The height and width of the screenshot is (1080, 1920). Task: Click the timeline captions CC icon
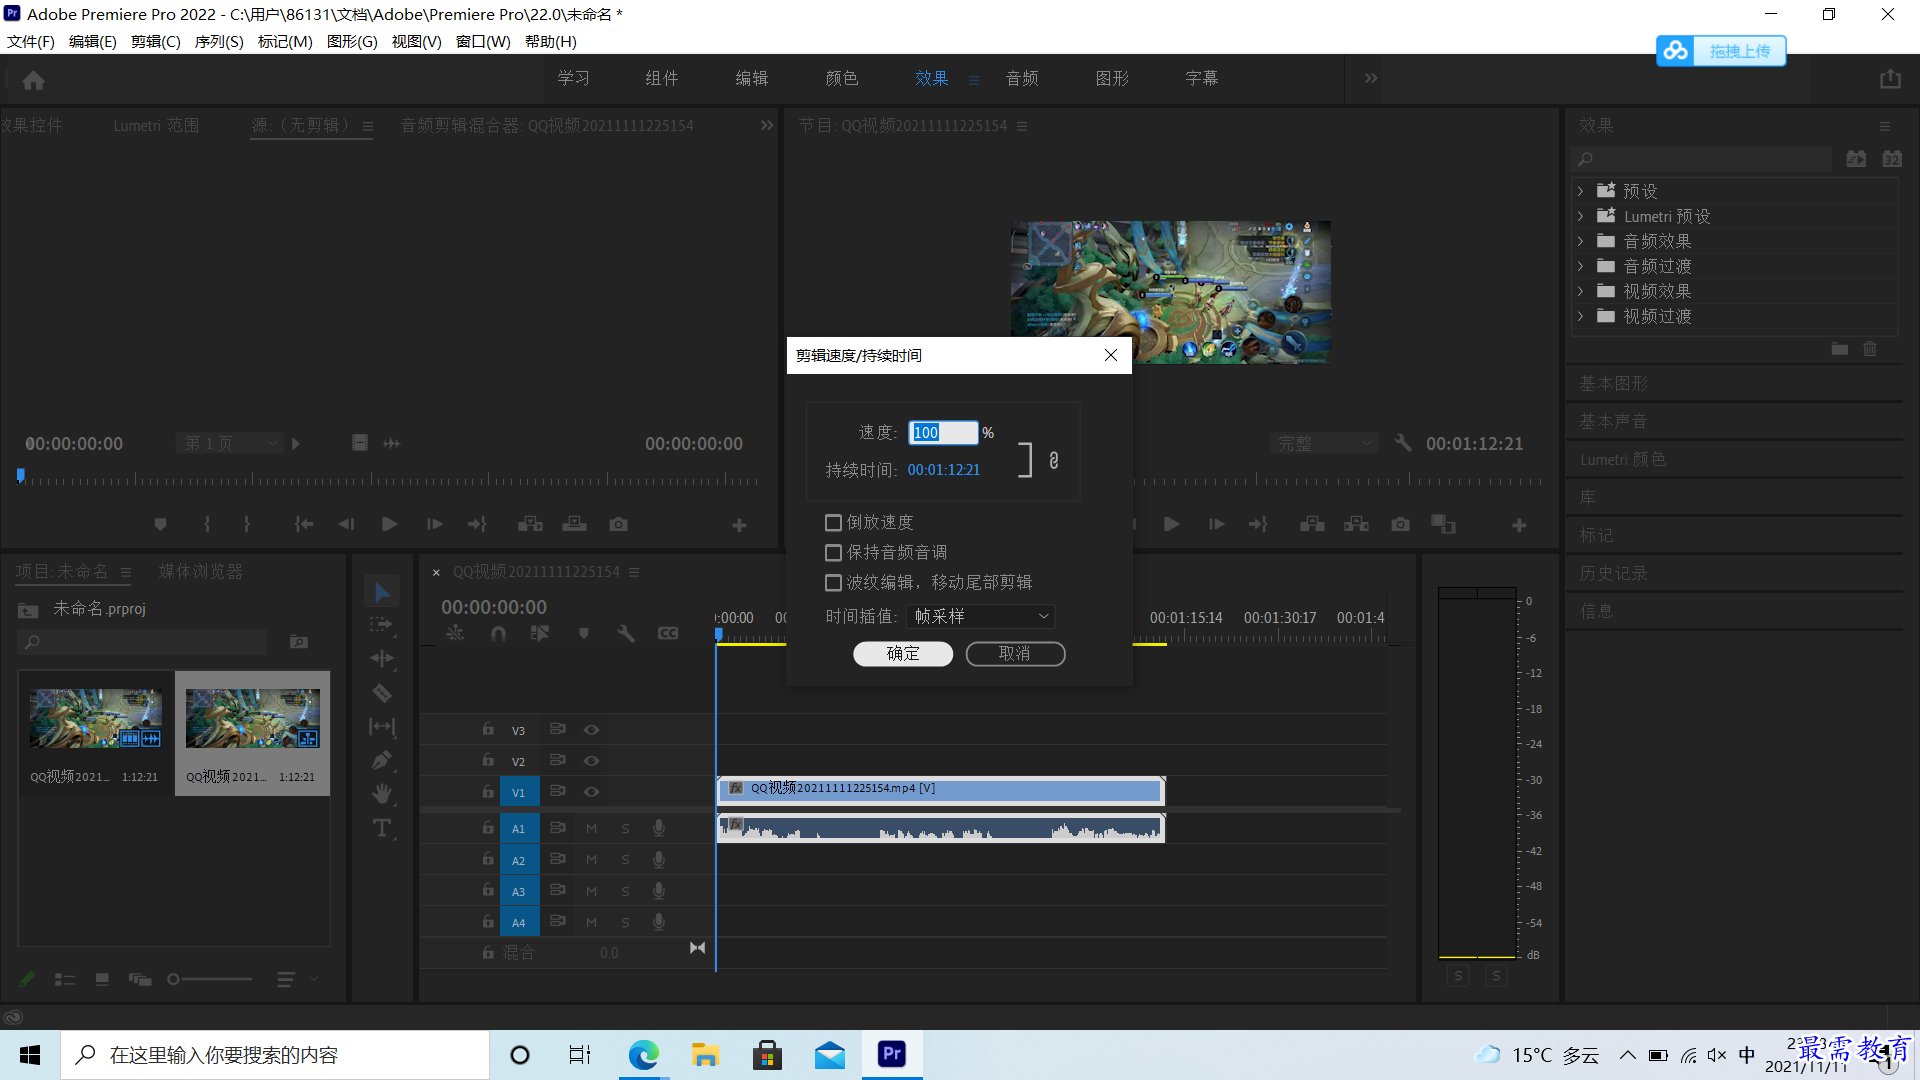click(668, 633)
